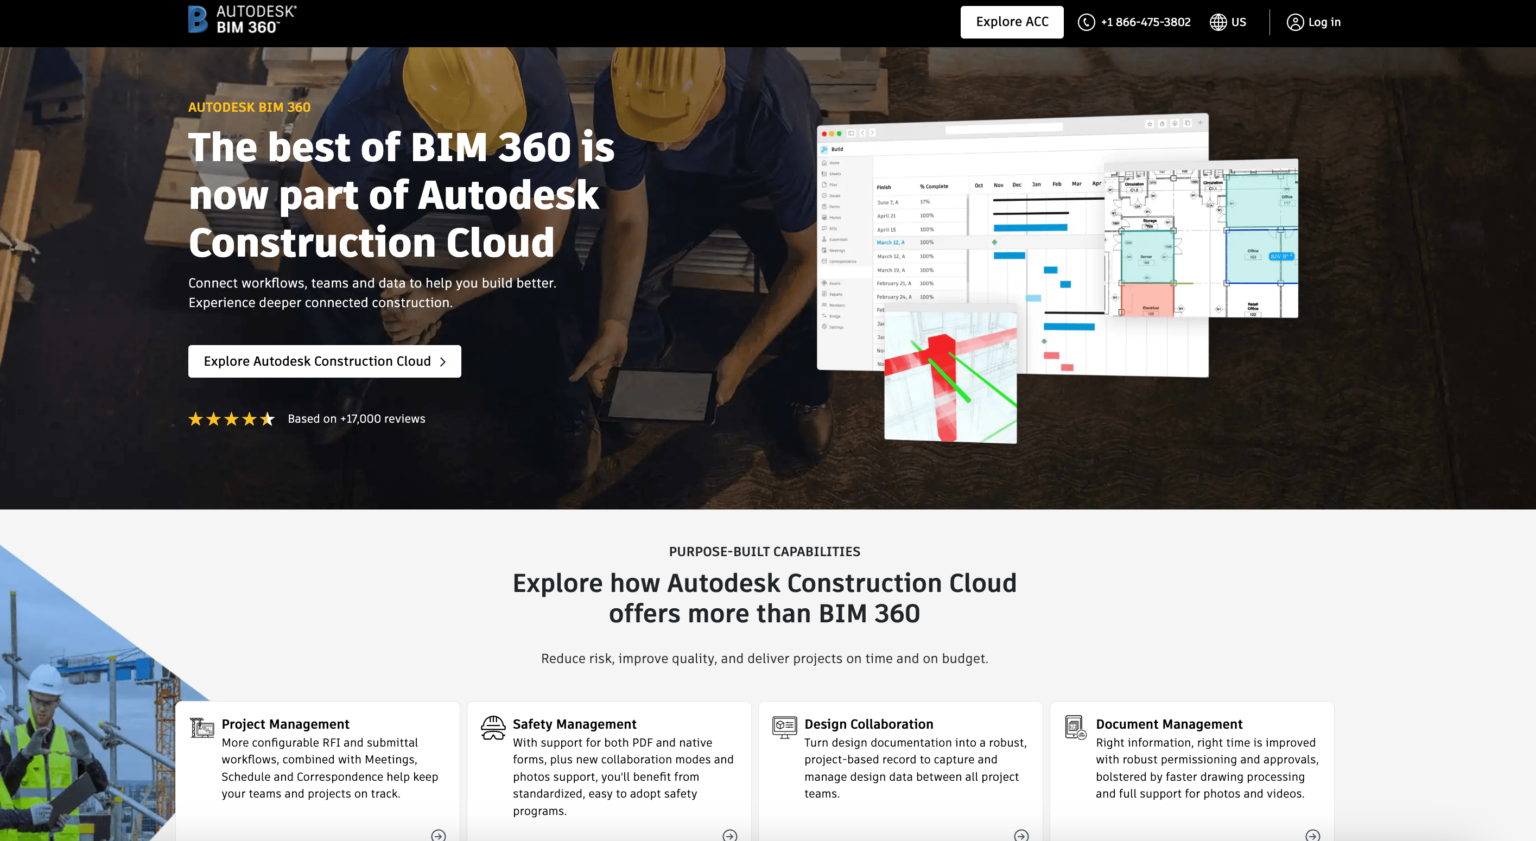Click the Issues sidebar icon

(x=824, y=196)
